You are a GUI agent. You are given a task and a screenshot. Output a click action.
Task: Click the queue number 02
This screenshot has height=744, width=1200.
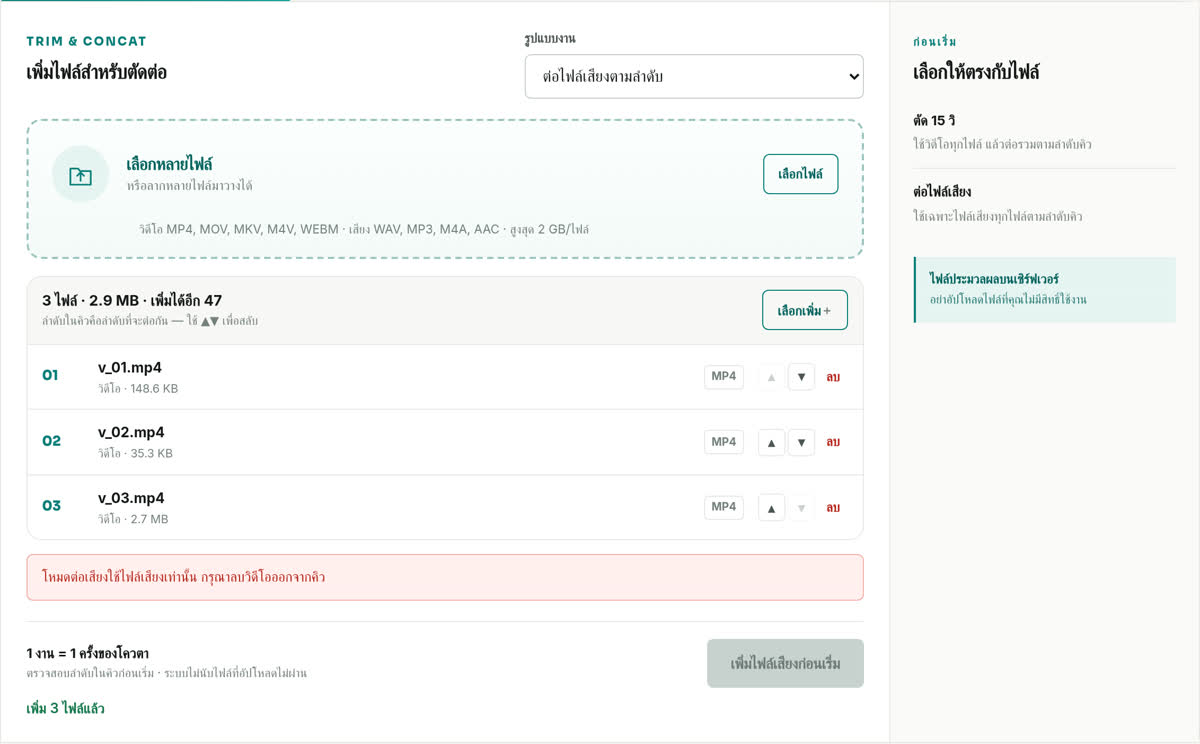point(51,441)
